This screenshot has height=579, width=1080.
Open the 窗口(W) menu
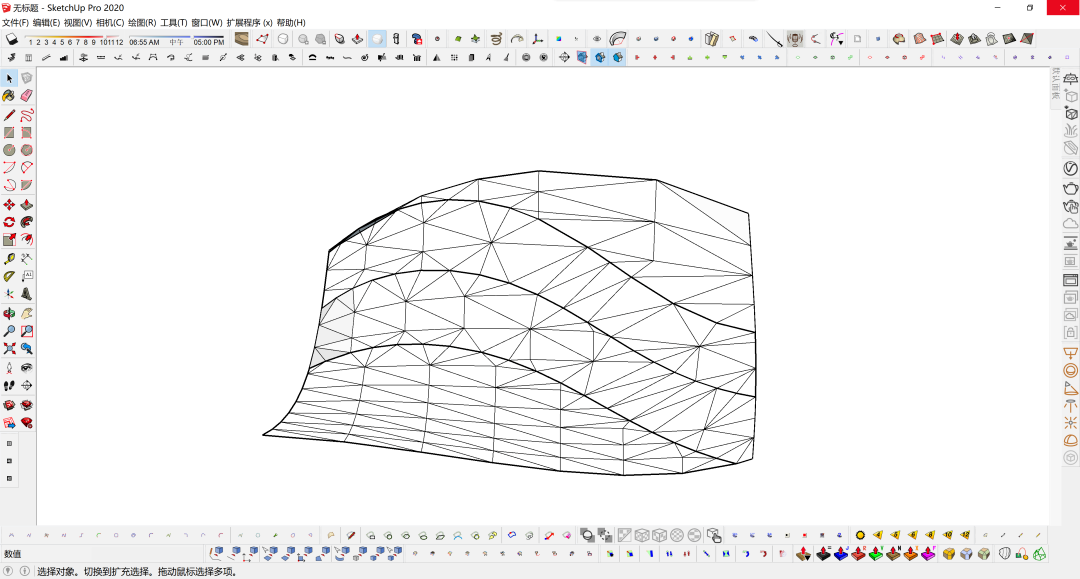tap(206, 22)
